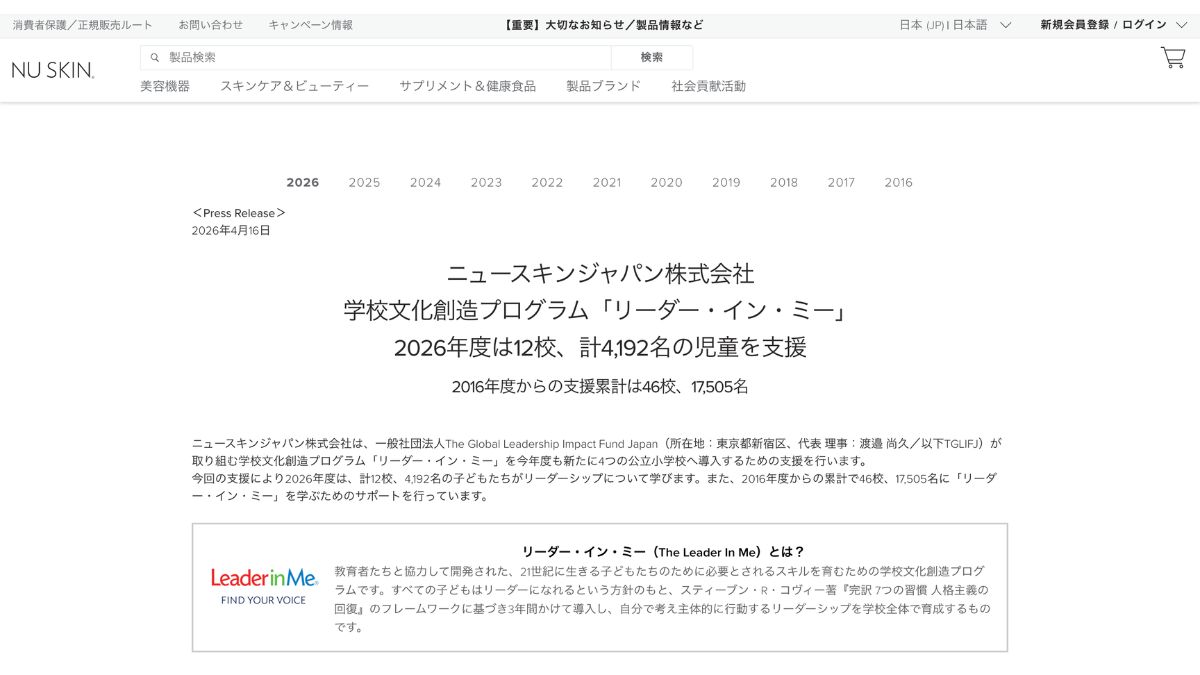Screen dimensions: 1200x675
Task: Click the ログイン link
Action: (x=1144, y=25)
